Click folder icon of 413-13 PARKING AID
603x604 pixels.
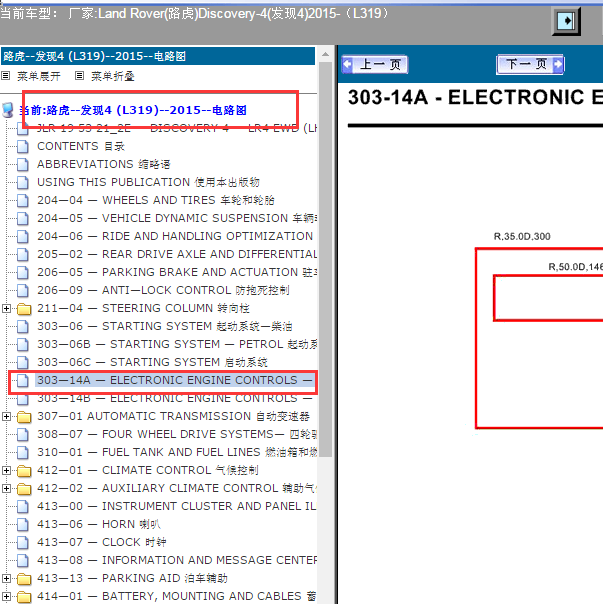[x=24, y=579]
